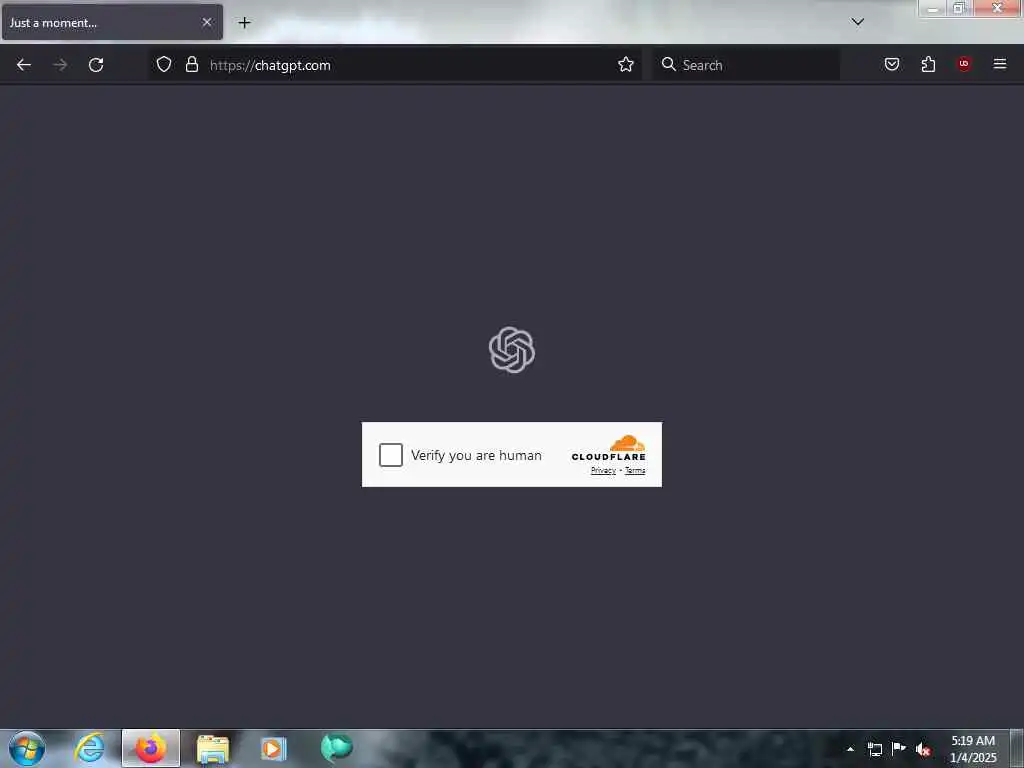Click the Cloudflare logo
This screenshot has height=768, width=1024.
point(608,448)
